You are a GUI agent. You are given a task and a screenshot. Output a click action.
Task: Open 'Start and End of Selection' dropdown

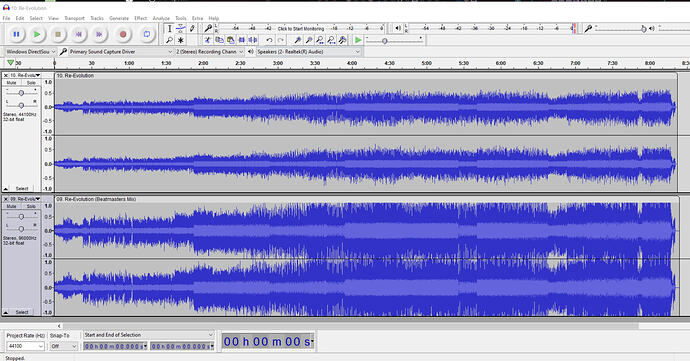[149, 335]
